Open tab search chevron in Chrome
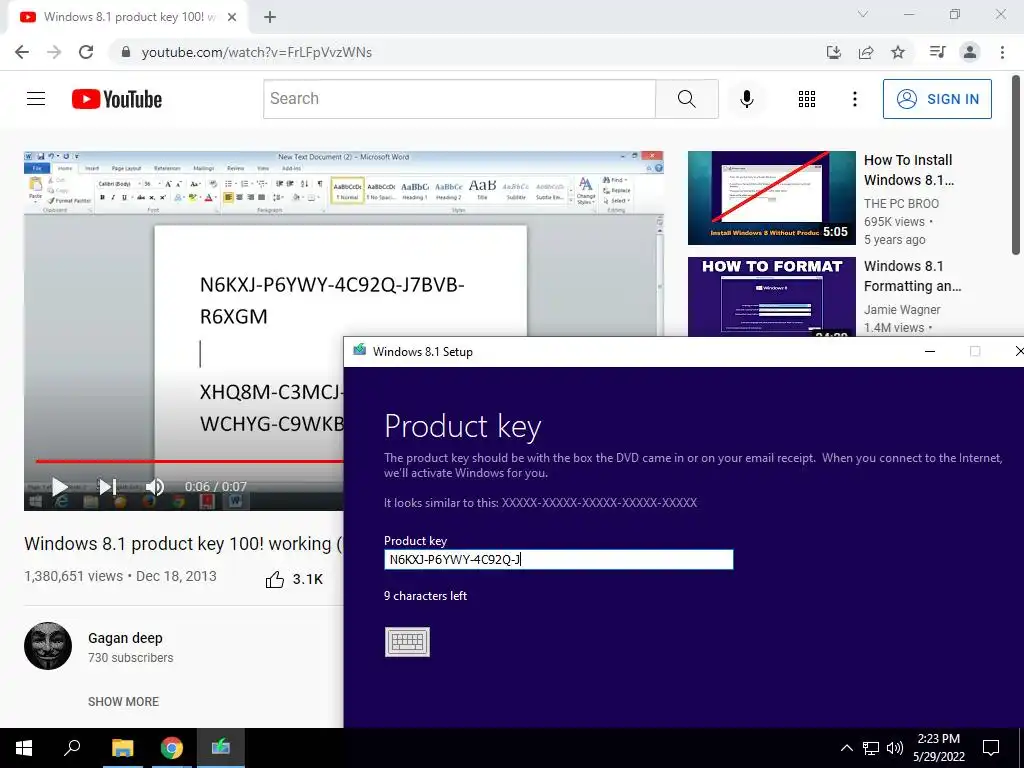This screenshot has height=768, width=1024. coord(863,14)
